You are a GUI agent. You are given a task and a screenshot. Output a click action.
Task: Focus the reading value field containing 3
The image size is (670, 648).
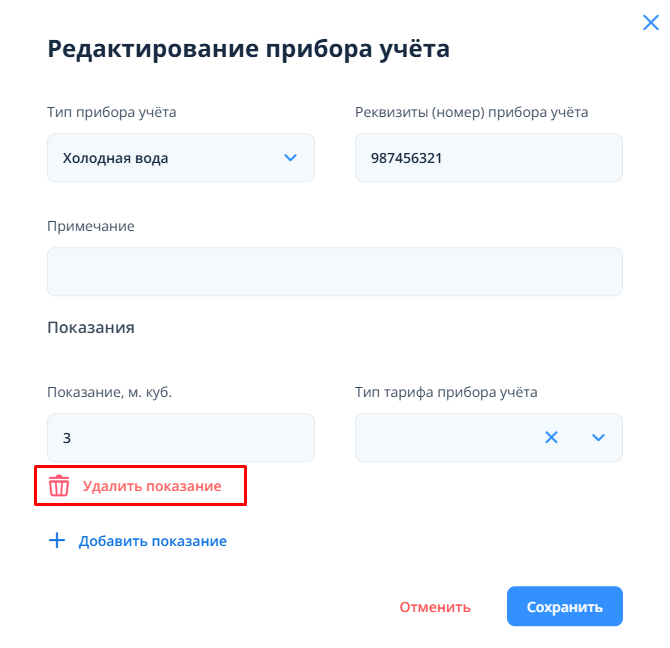tap(180, 438)
